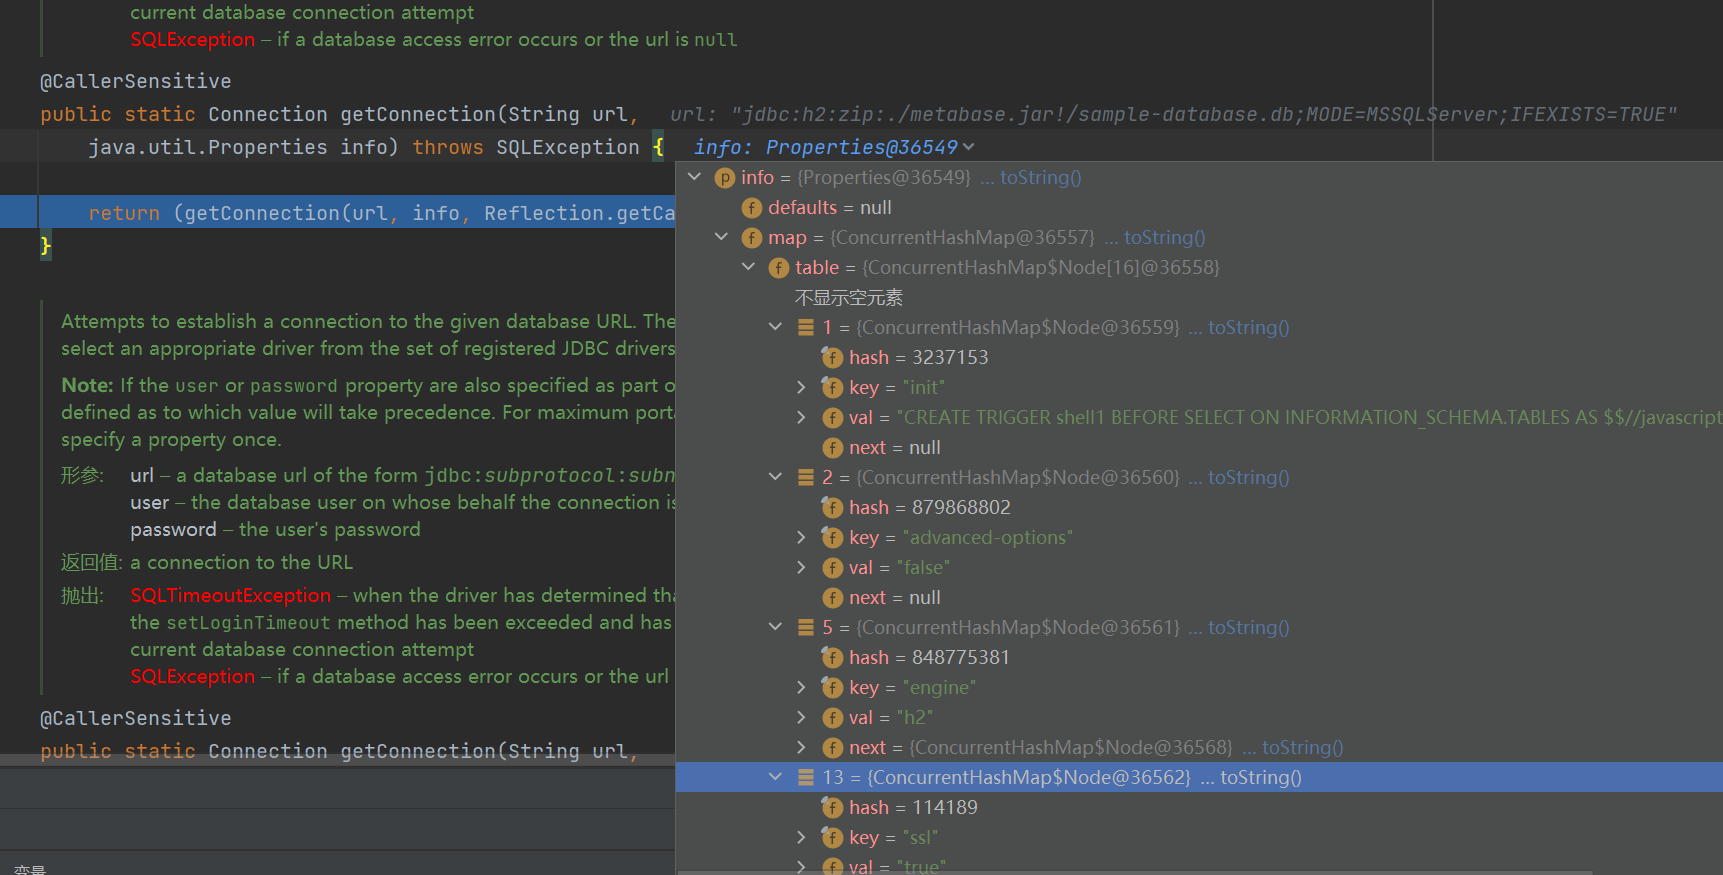Select the hash = 848775381 row

point(1199,657)
